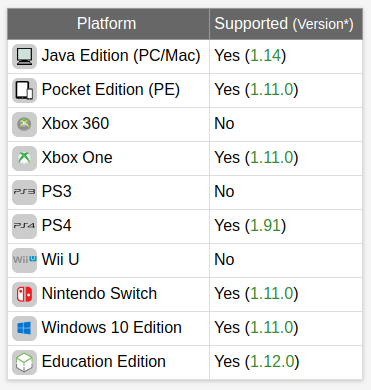
Task: Click the PS4 logo icon
Action: click(x=24, y=226)
